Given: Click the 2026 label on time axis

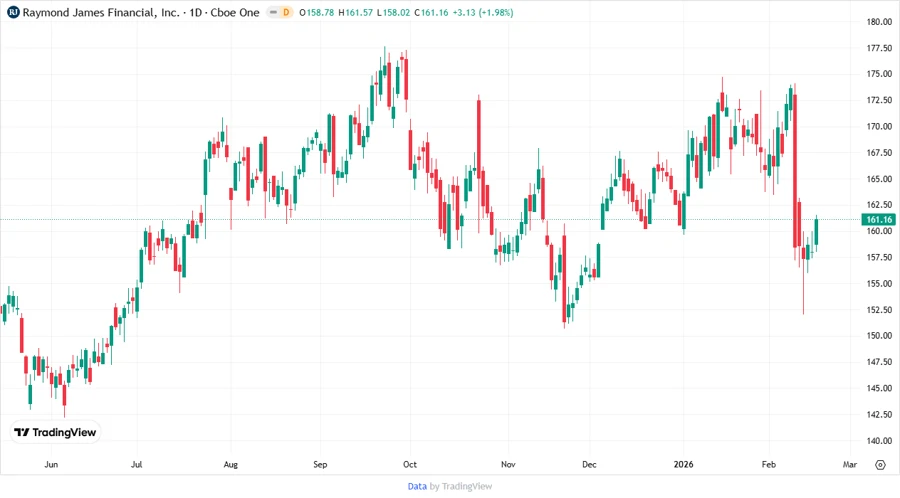Looking at the screenshot, I should [684, 464].
